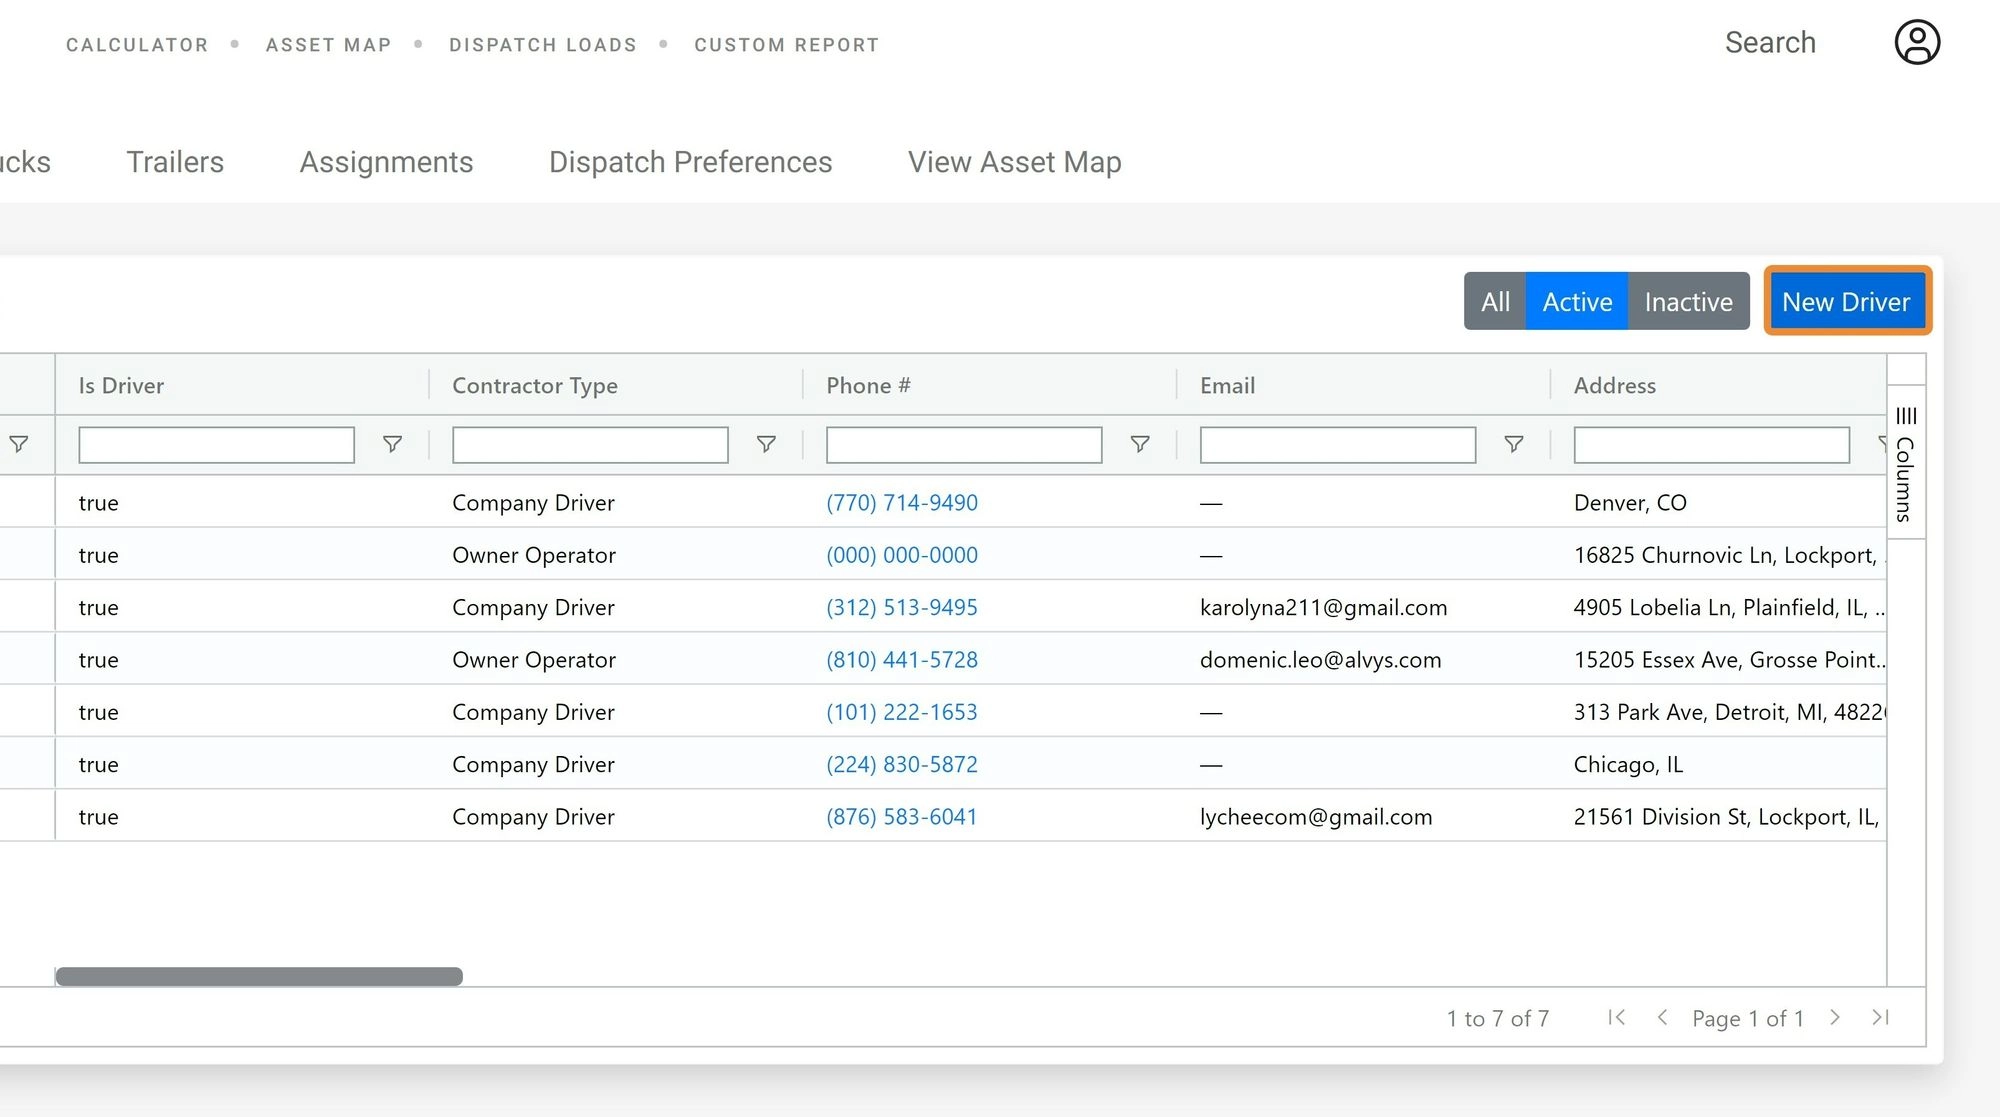
Task: Go to previous page chevron
Action: click(1662, 1017)
